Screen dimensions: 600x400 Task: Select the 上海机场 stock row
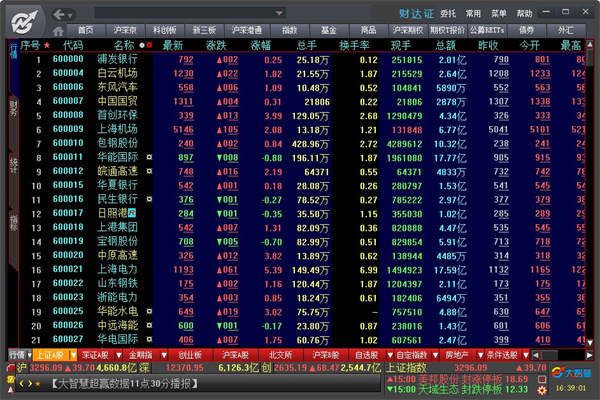302,129
